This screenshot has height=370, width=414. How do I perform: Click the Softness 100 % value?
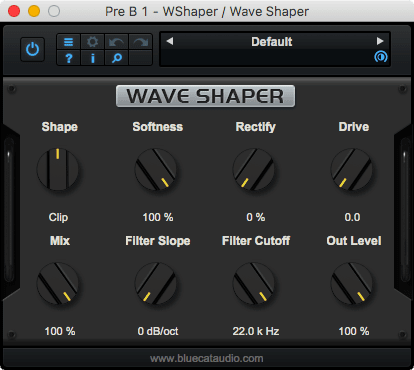tap(158, 217)
